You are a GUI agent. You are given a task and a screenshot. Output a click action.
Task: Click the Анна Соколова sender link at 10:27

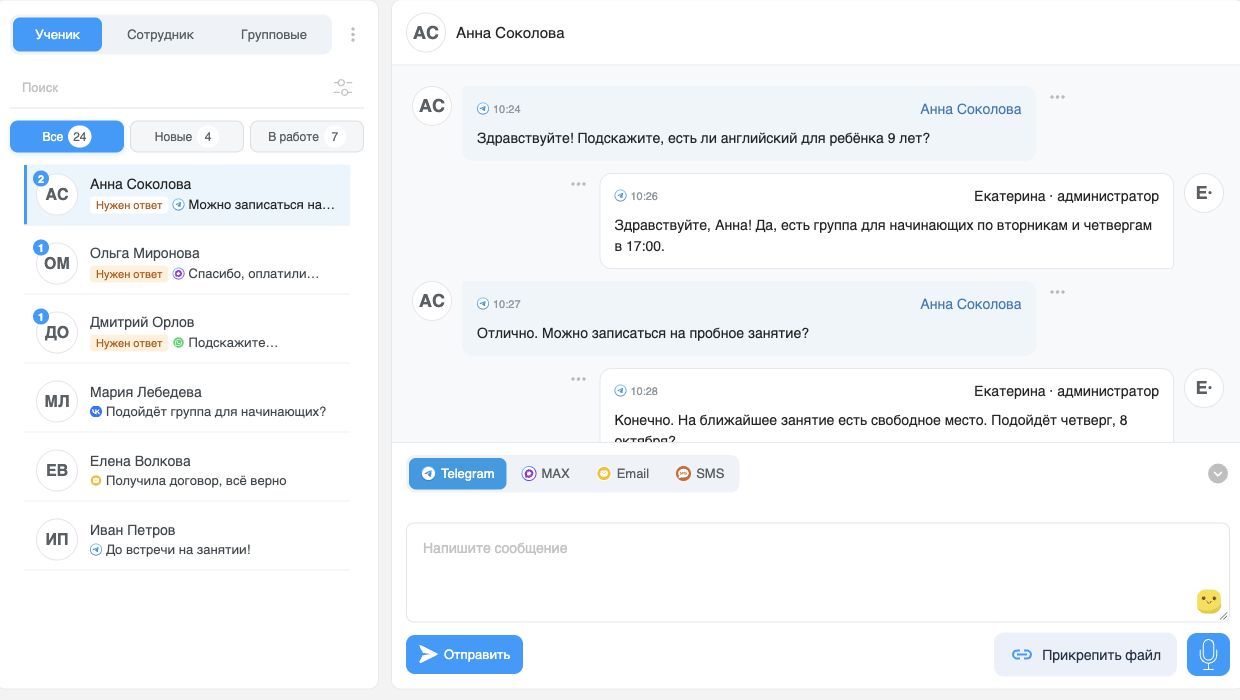(971, 304)
